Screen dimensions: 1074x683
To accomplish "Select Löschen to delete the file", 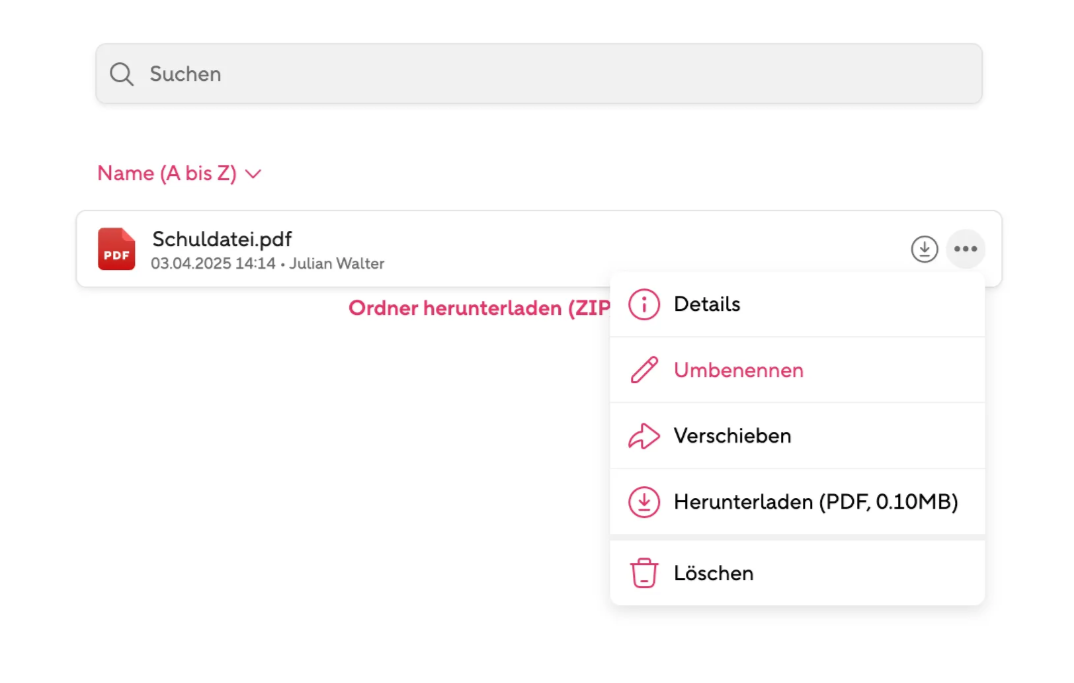I will coord(797,573).
